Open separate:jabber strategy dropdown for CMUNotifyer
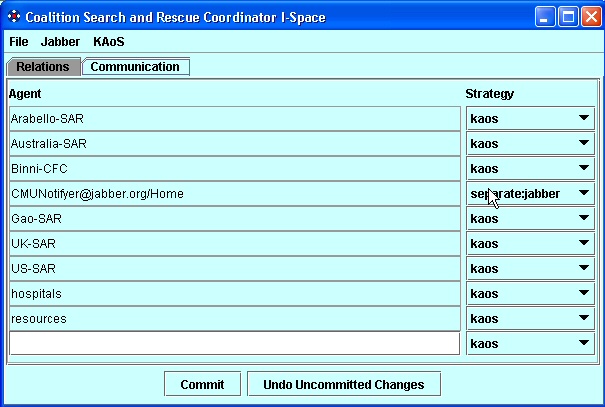Viewport: 605px width, 407px height. [x=530, y=193]
